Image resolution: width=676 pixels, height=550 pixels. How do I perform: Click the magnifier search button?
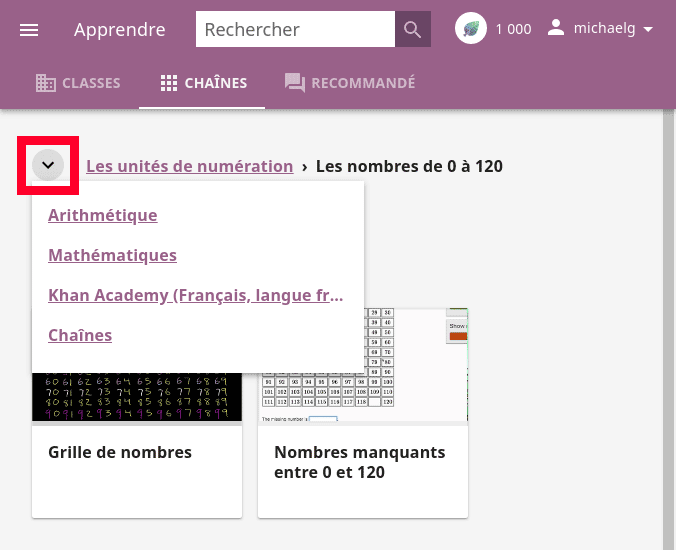pyautogui.click(x=413, y=29)
